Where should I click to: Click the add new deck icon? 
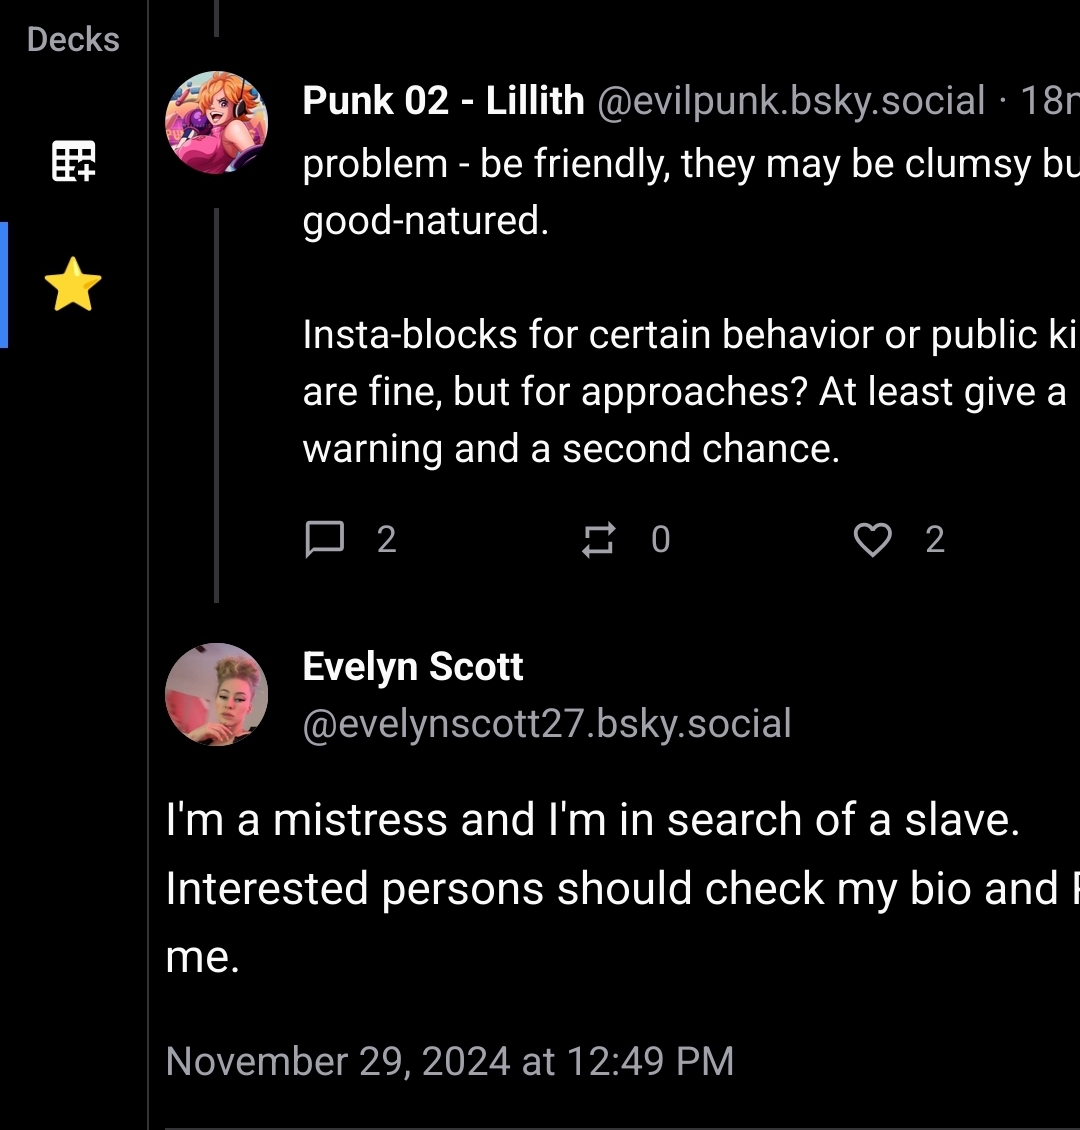(x=74, y=160)
